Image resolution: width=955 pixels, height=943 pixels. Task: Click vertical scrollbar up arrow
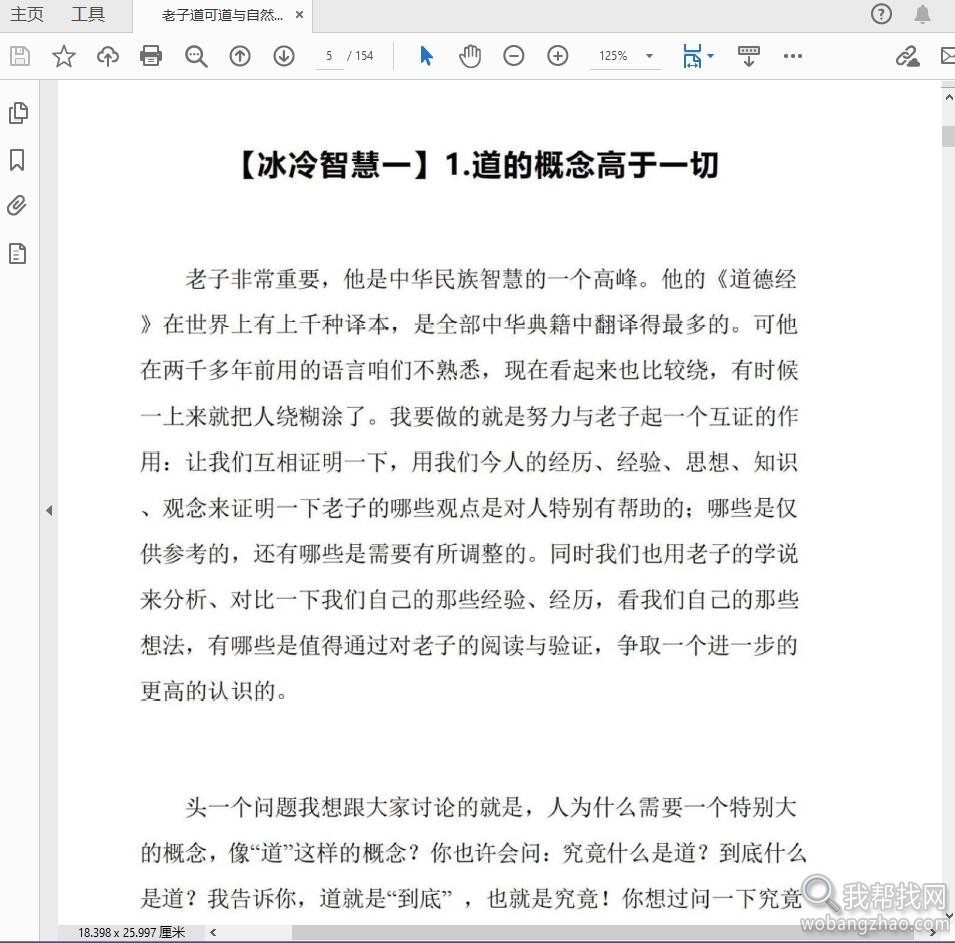(948, 97)
